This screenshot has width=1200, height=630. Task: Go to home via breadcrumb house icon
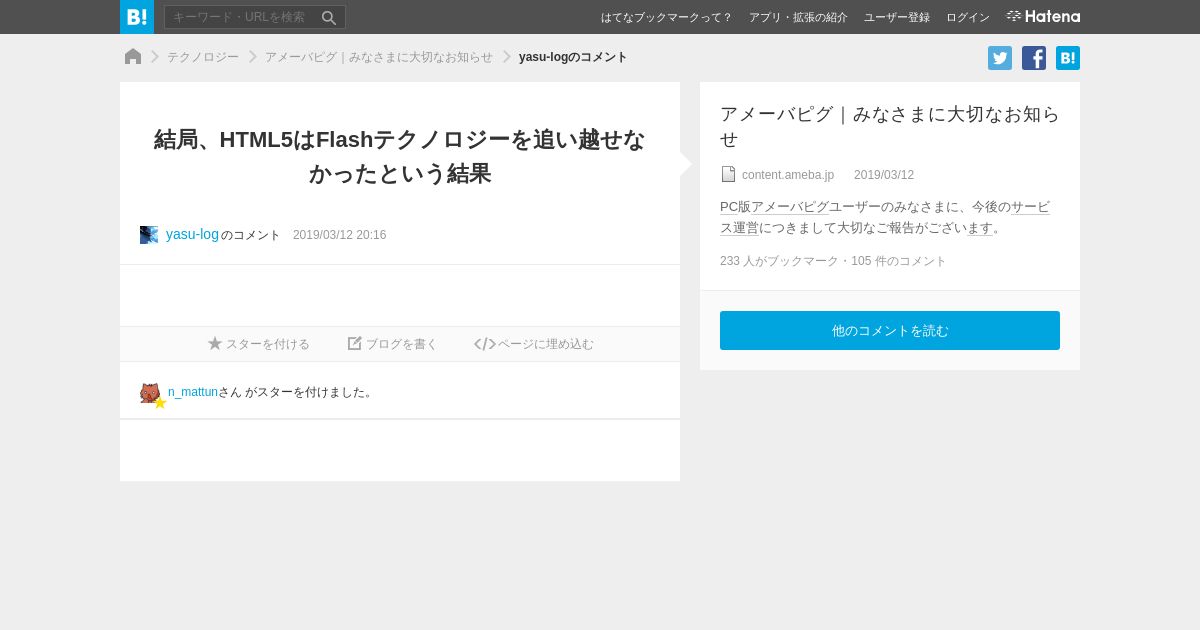coord(133,57)
